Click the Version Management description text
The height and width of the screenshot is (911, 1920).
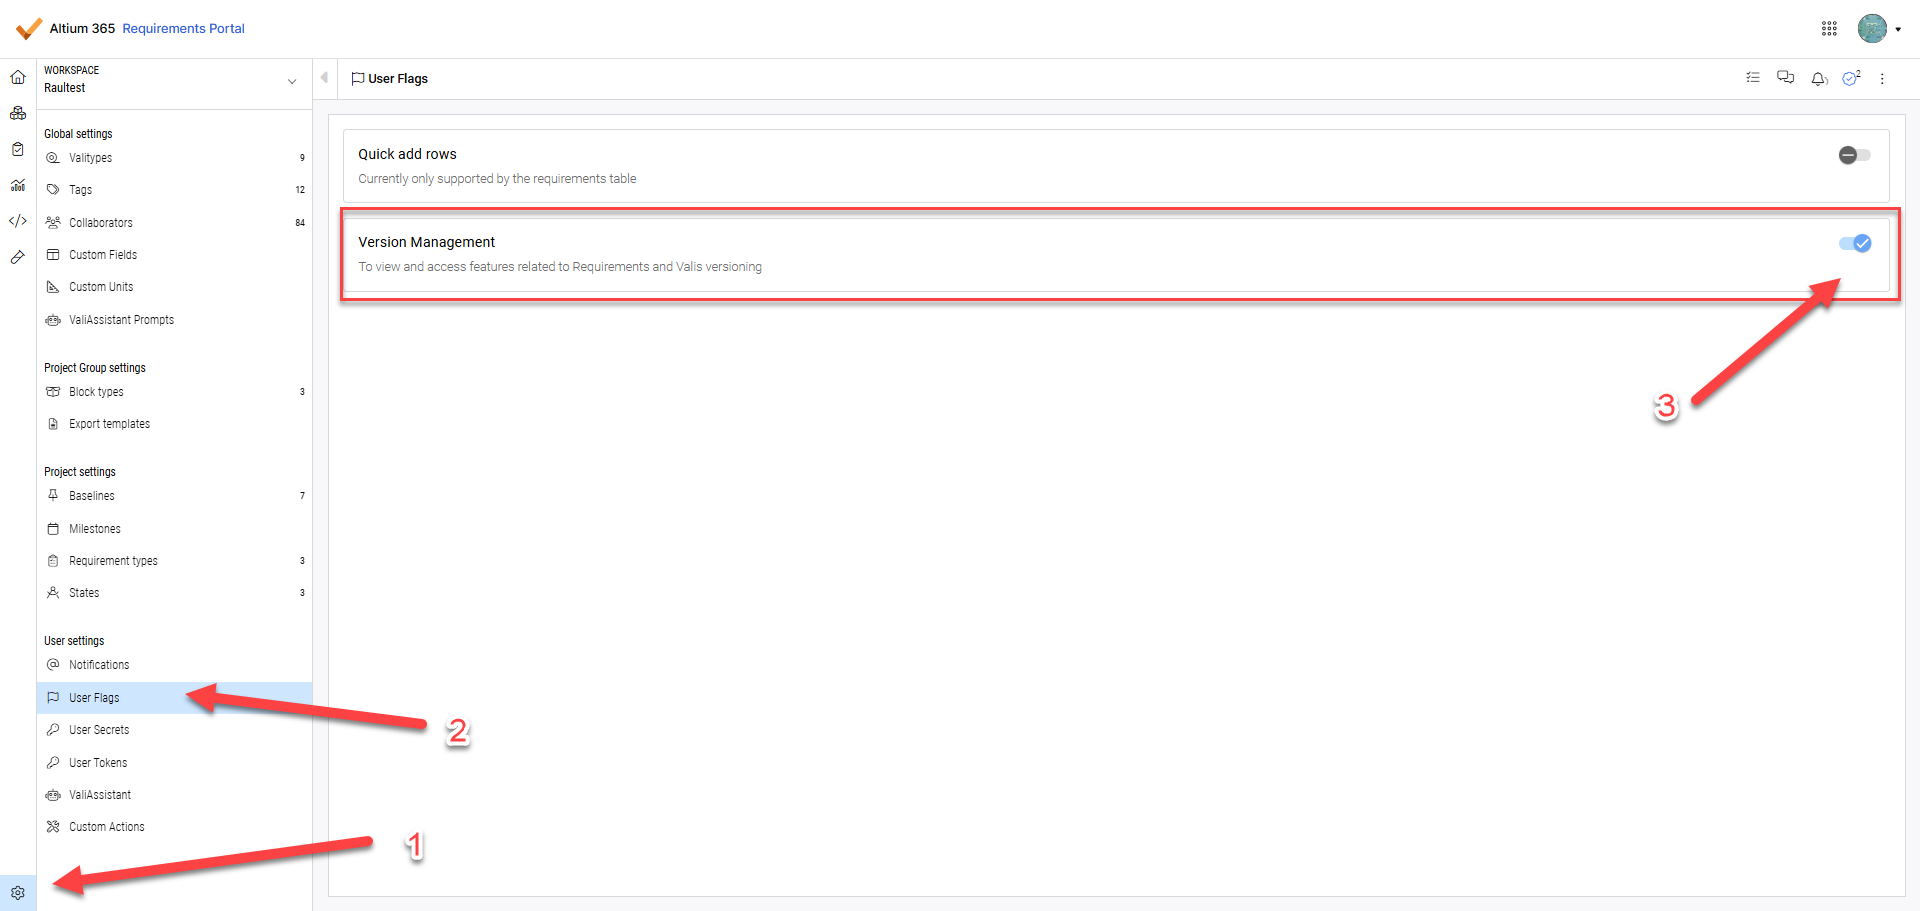click(x=560, y=267)
